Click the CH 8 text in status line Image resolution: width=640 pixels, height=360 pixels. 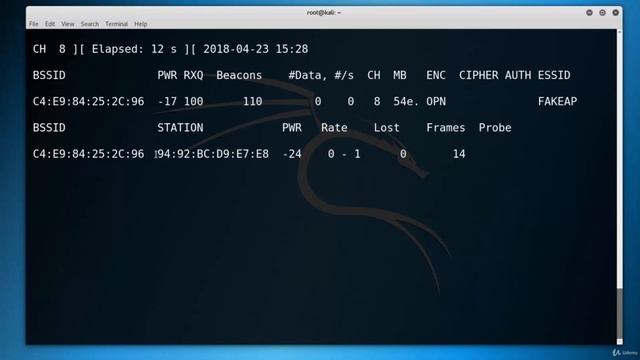coord(49,49)
